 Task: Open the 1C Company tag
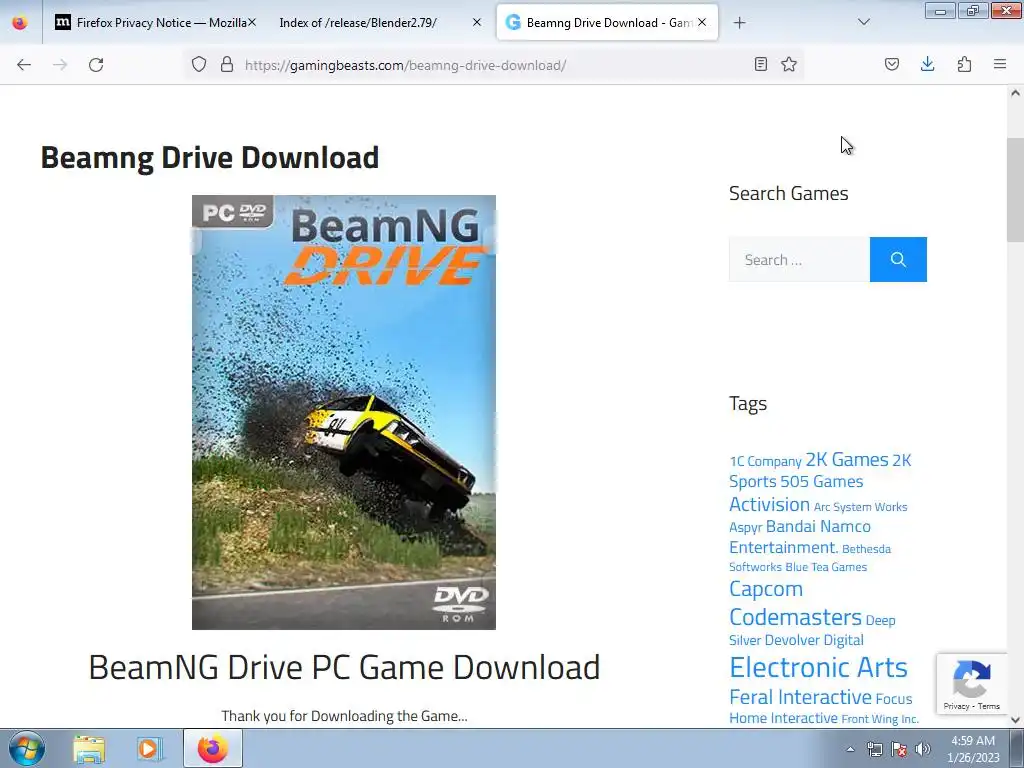(x=765, y=461)
